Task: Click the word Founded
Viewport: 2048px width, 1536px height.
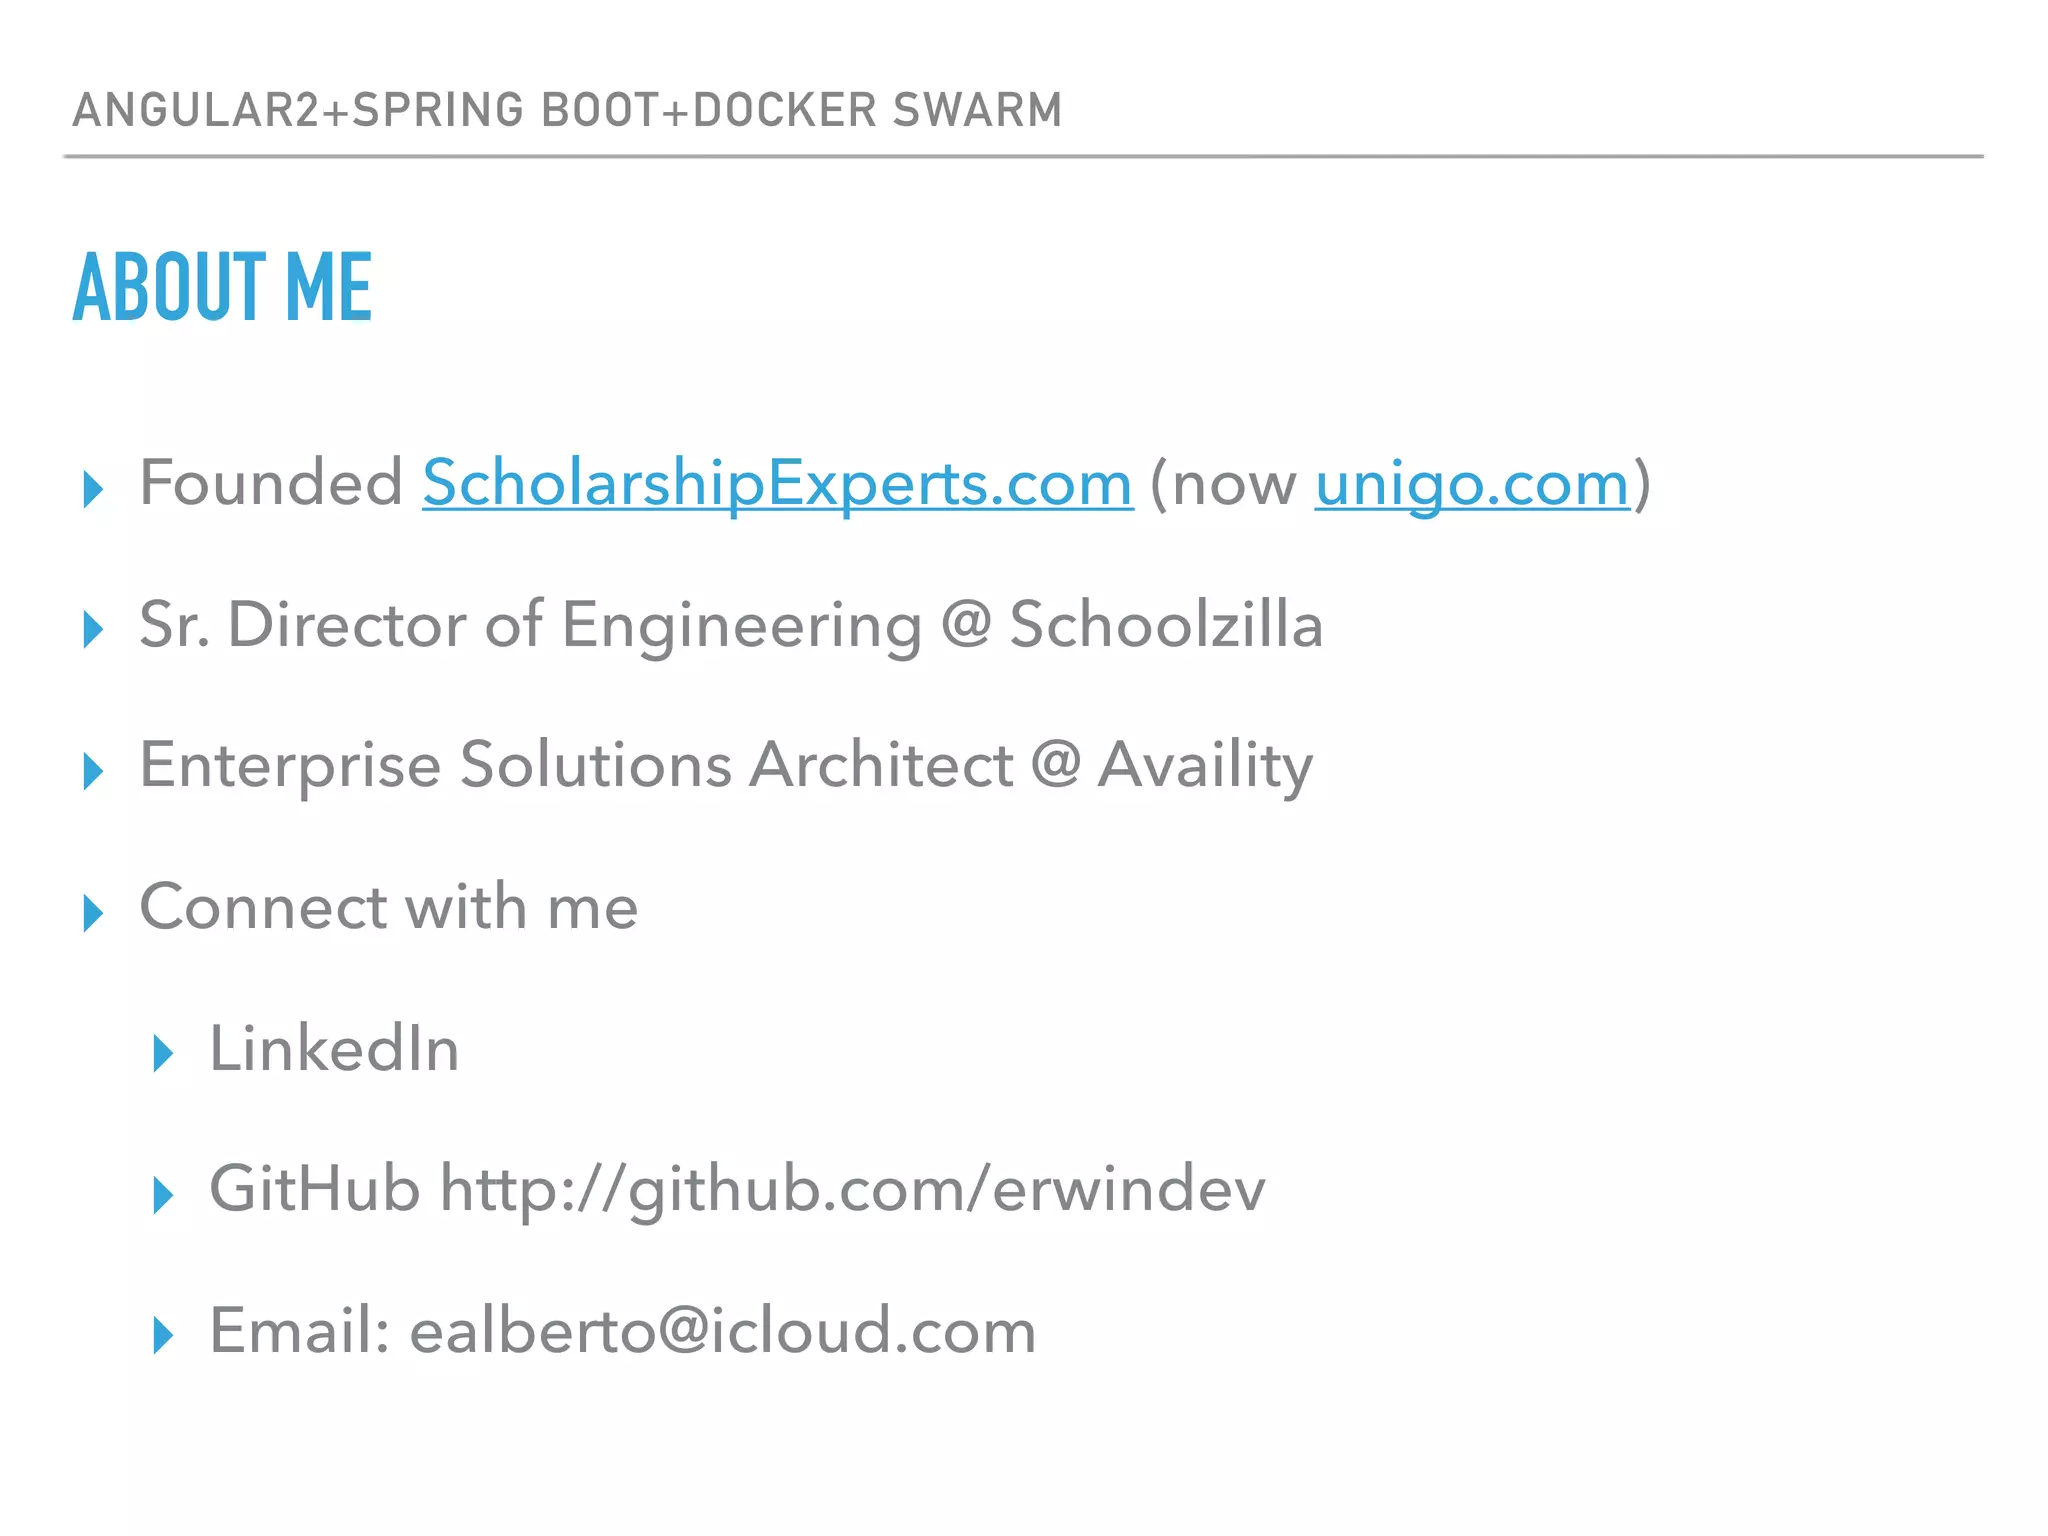Action: click(x=271, y=483)
